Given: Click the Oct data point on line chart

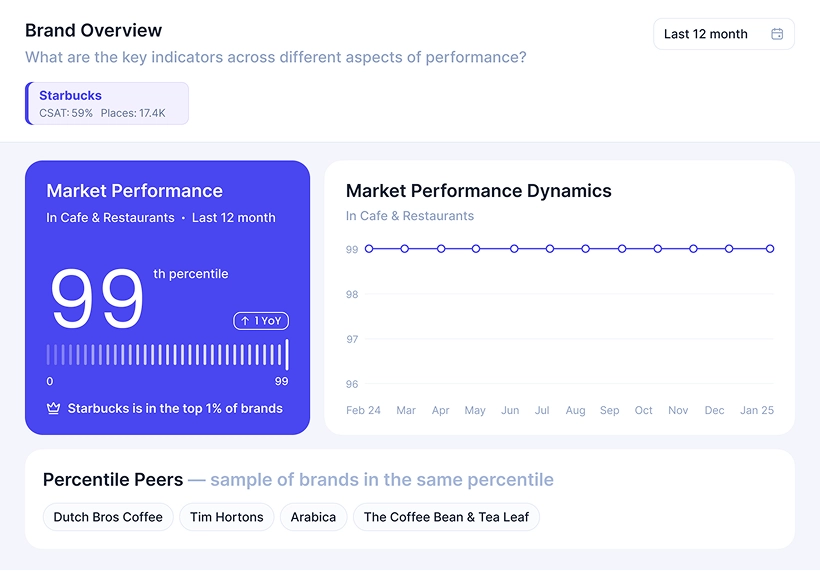Looking at the screenshot, I should click(x=657, y=249).
